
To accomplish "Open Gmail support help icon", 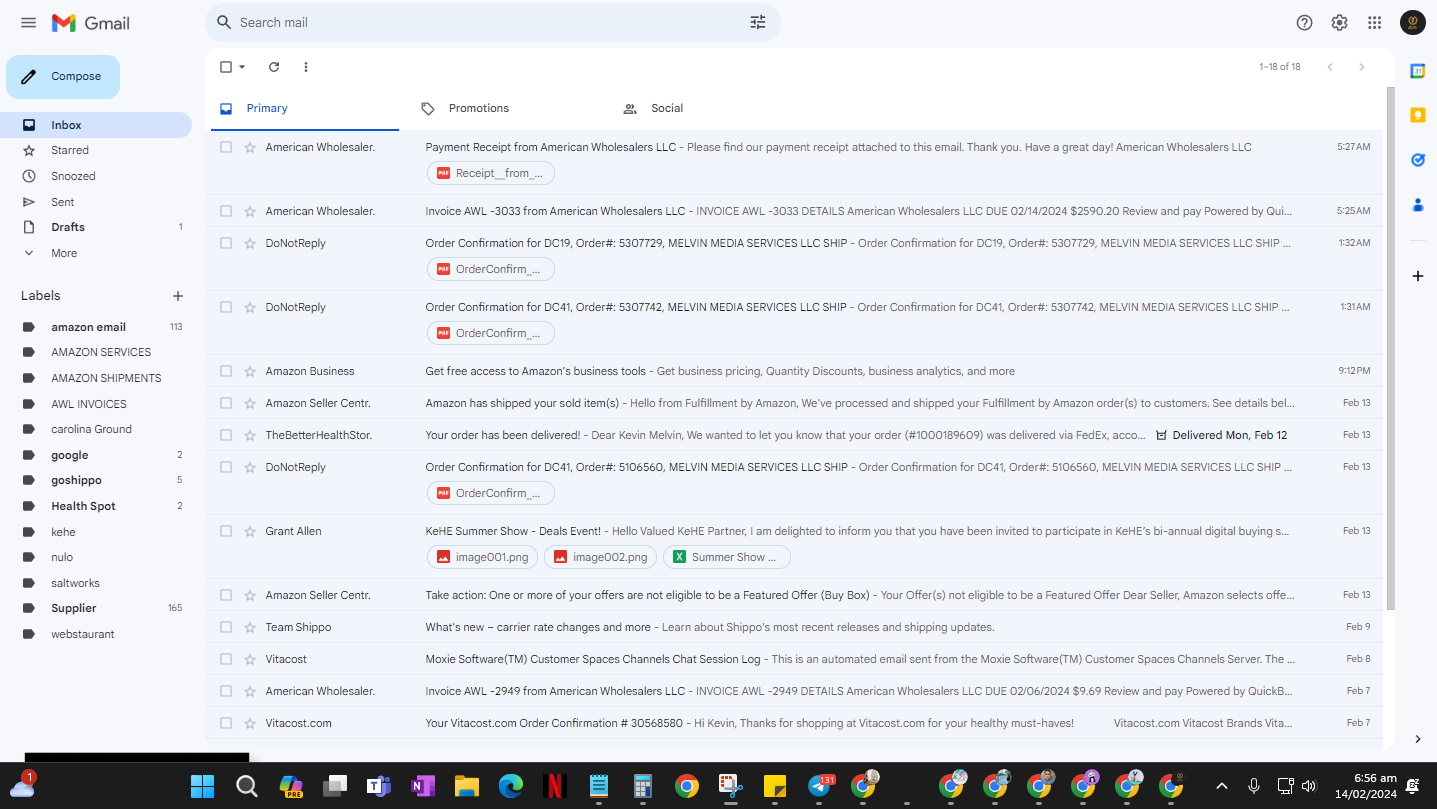I will coord(1304,22).
